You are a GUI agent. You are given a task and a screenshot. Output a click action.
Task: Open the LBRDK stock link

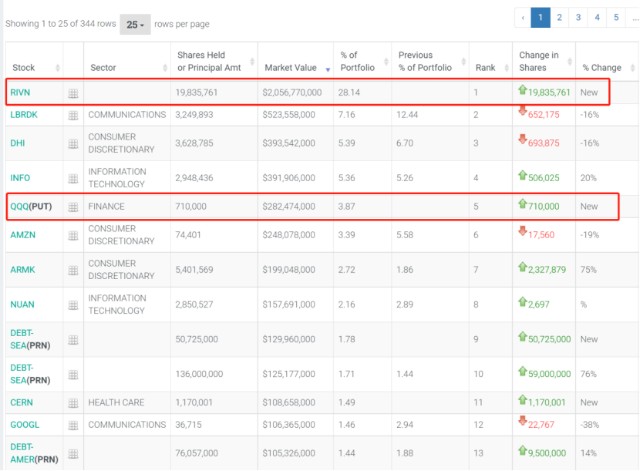click(x=24, y=115)
